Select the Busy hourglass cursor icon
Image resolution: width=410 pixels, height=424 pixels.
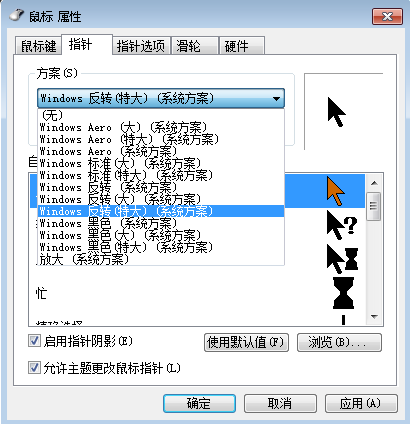[x=343, y=293]
